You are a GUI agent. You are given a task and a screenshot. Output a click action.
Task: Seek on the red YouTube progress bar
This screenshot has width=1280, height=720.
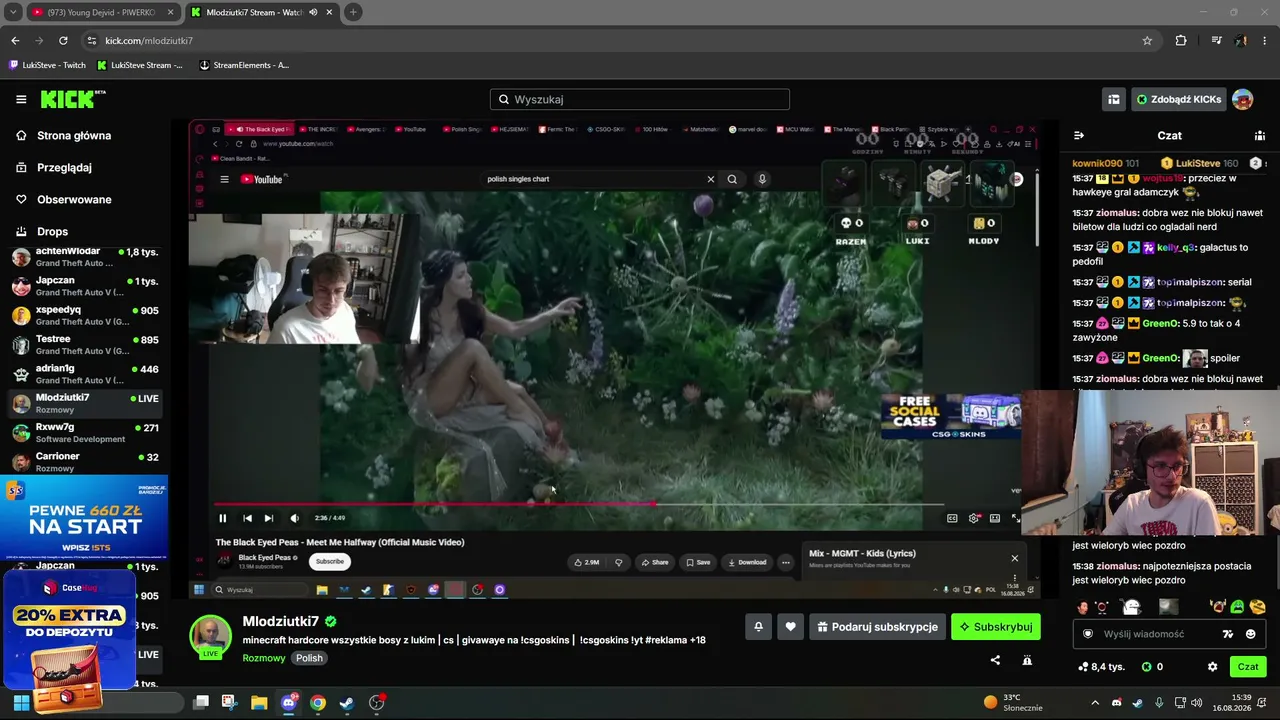pos(579,504)
